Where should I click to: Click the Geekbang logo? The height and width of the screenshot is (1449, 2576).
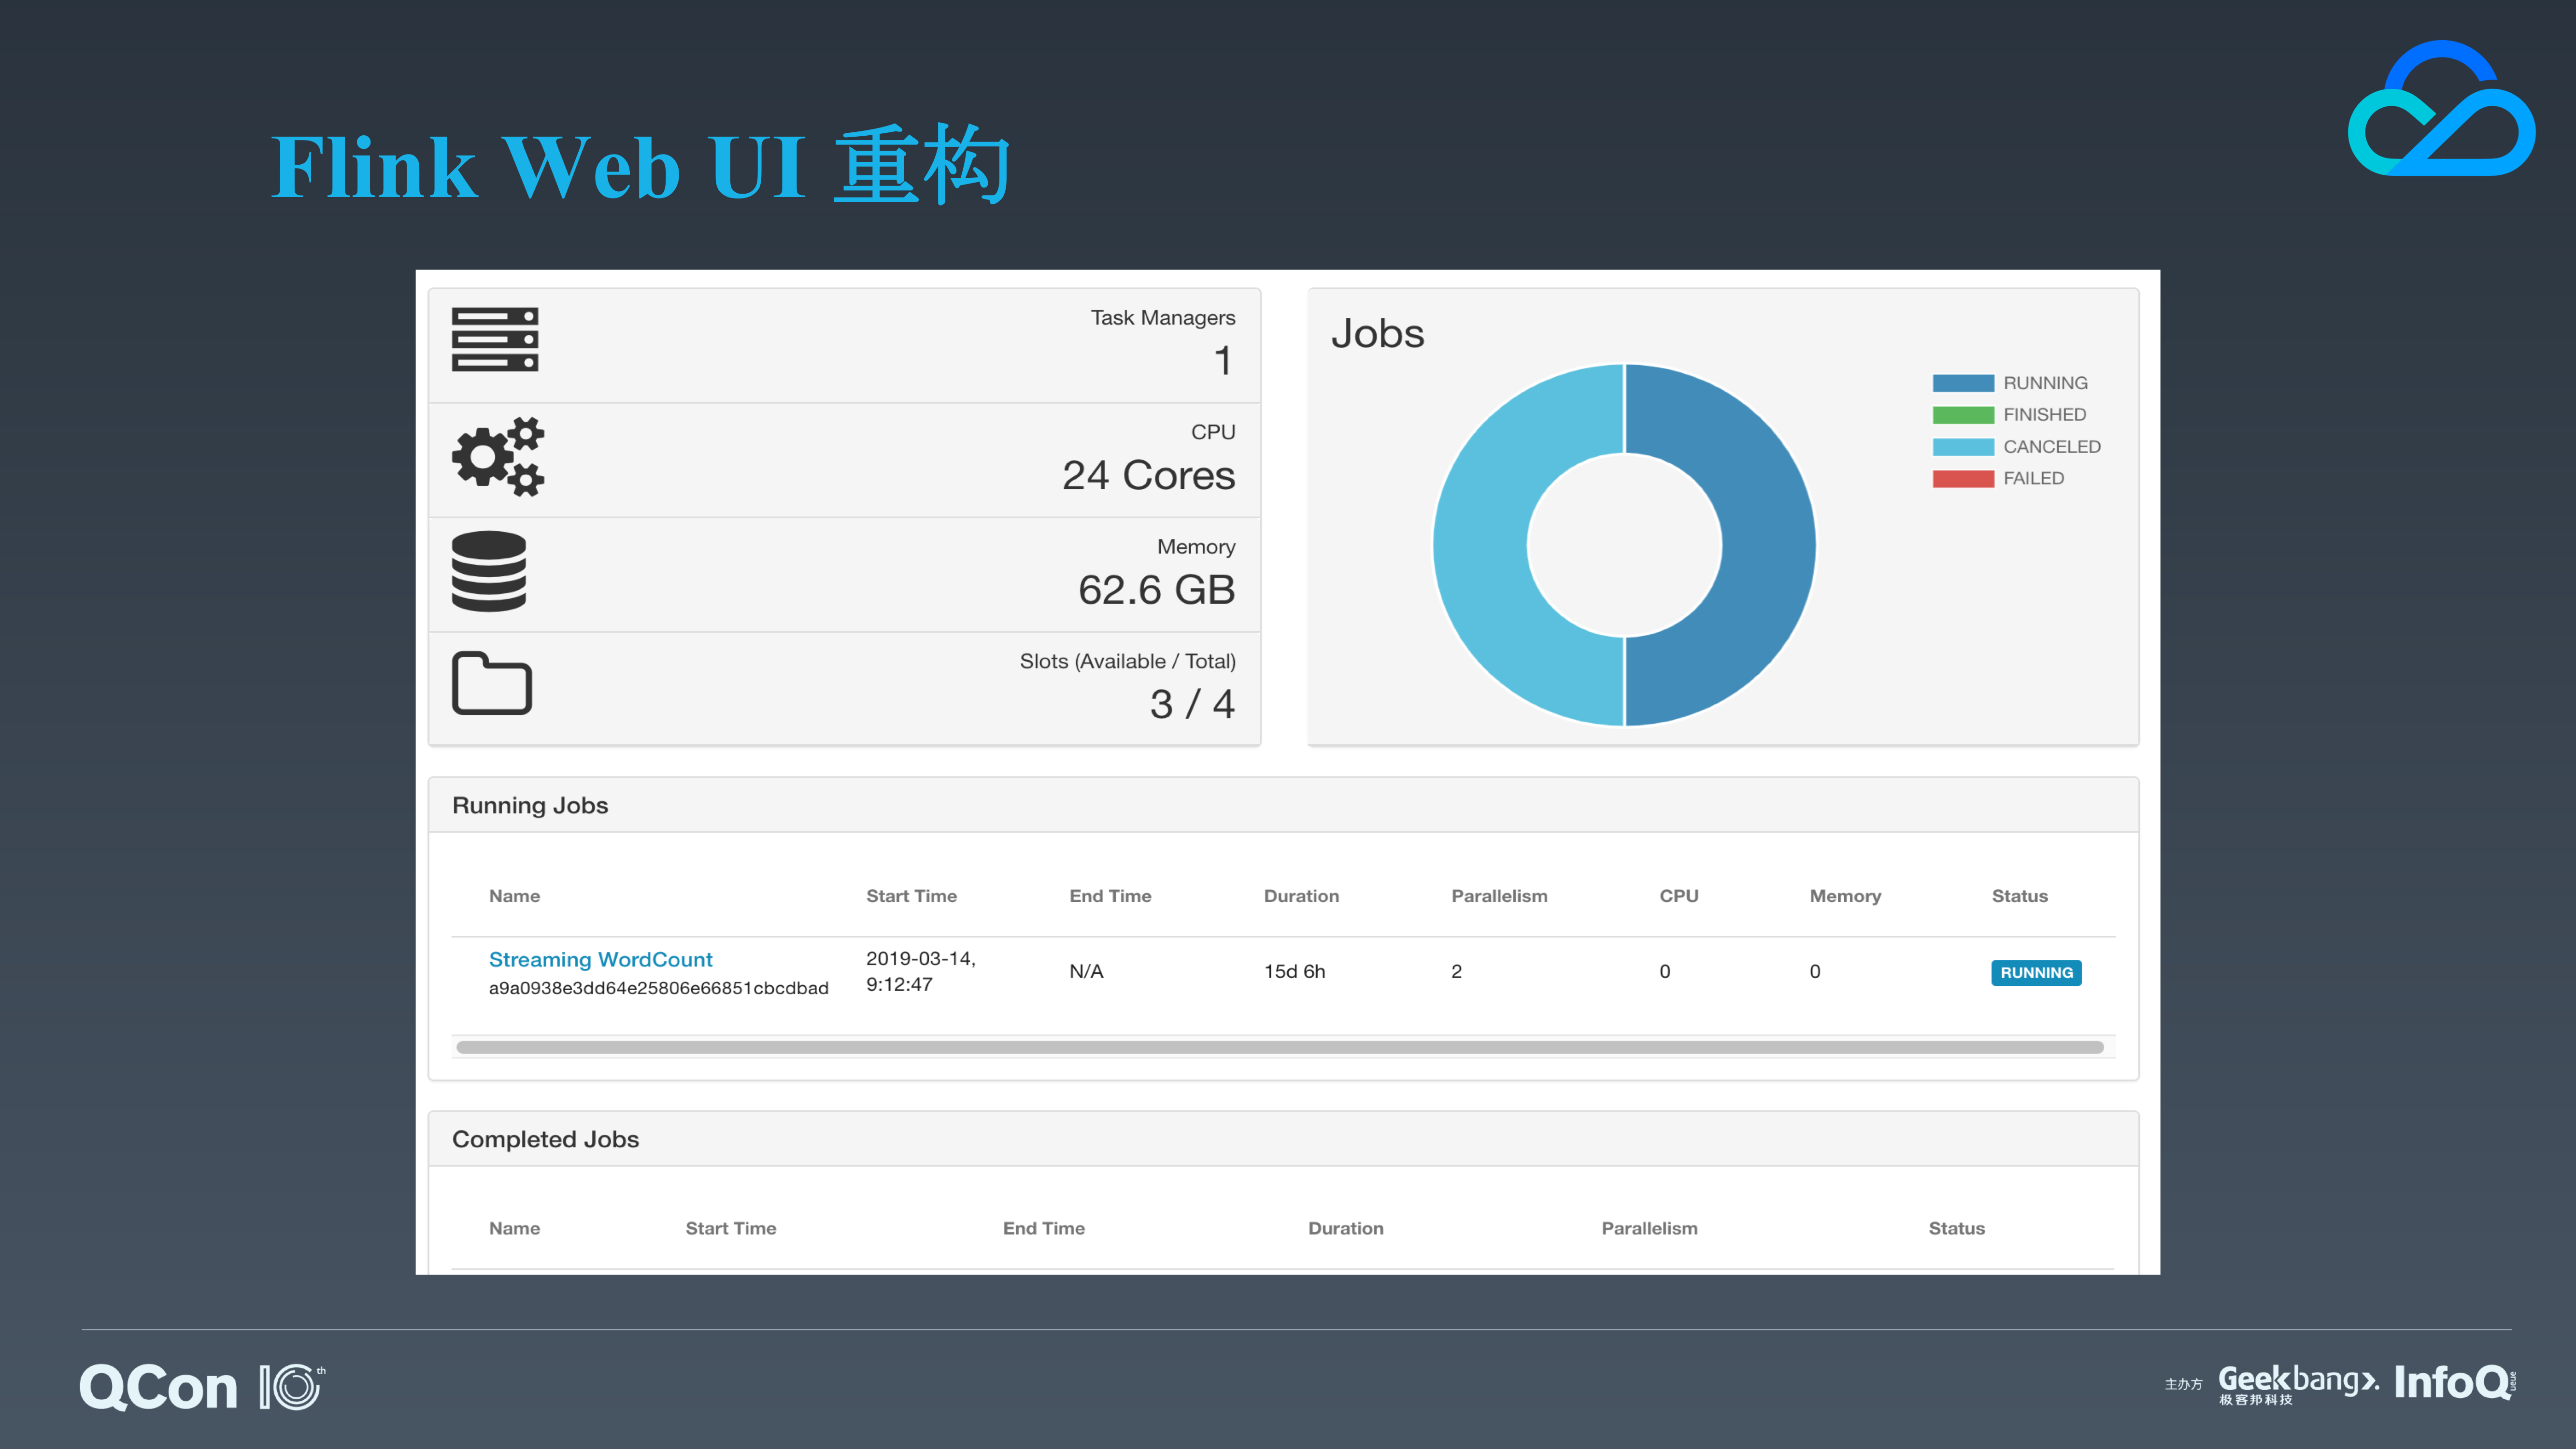pyautogui.click(x=2298, y=1384)
